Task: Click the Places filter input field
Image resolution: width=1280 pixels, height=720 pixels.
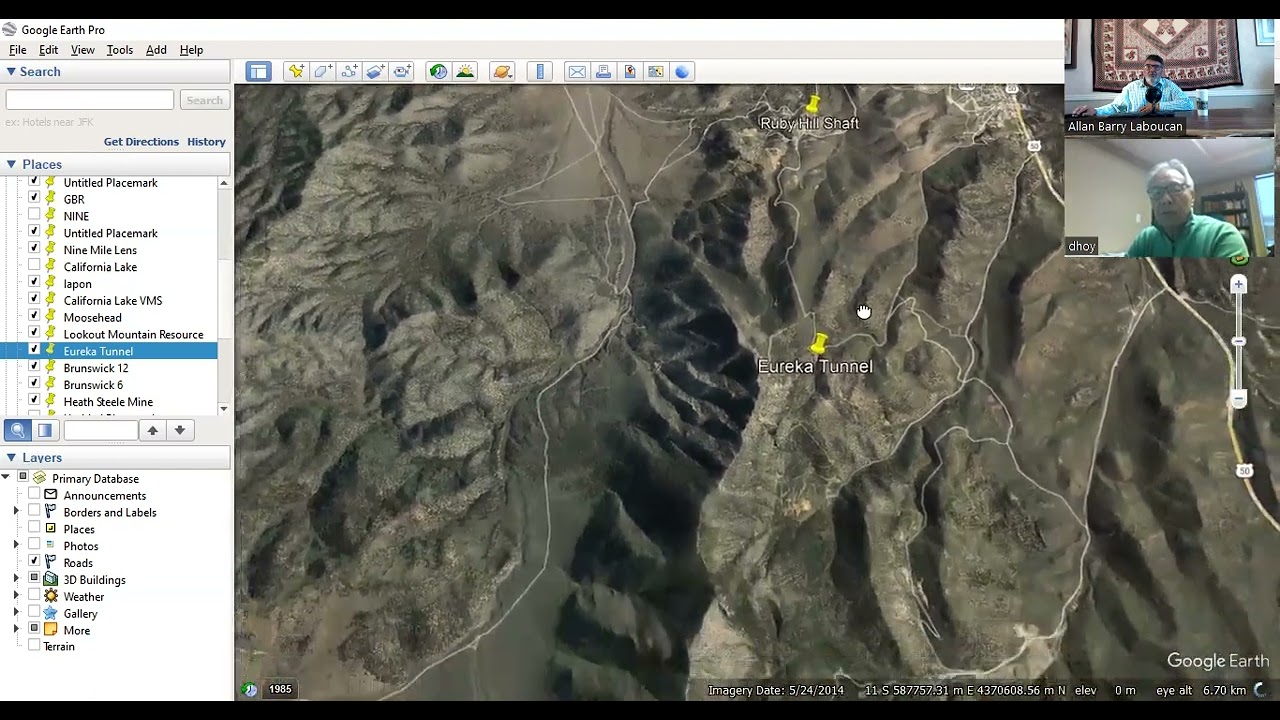Action: click(100, 430)
